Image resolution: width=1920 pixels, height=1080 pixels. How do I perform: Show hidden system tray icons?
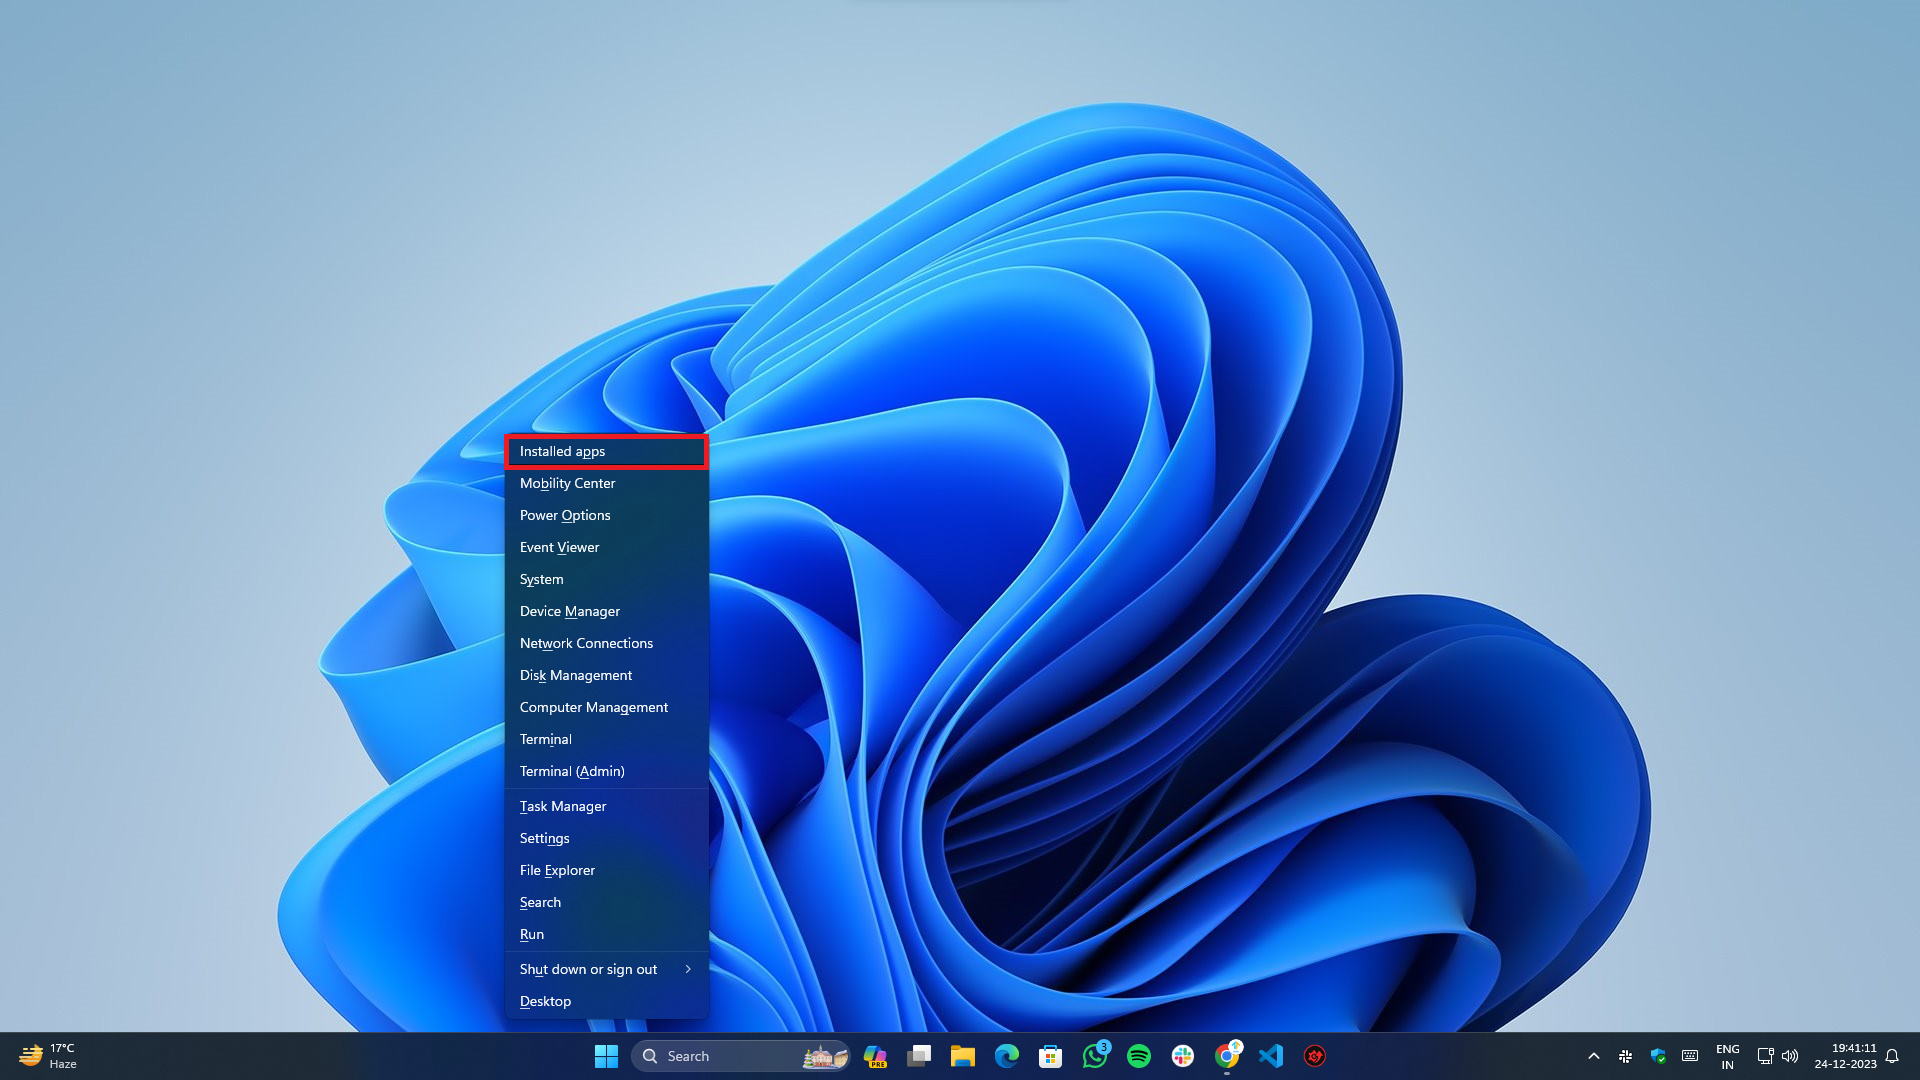tap(1594, 1056)
